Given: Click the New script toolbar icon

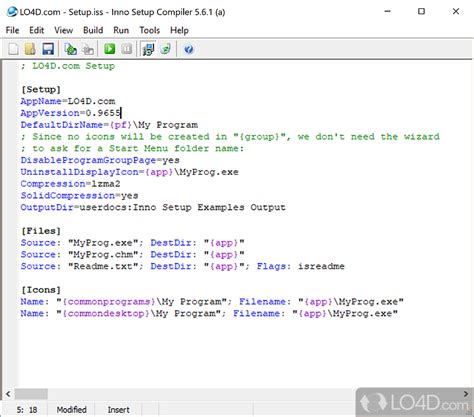Looking at the screenshot, I should [13, 49].
